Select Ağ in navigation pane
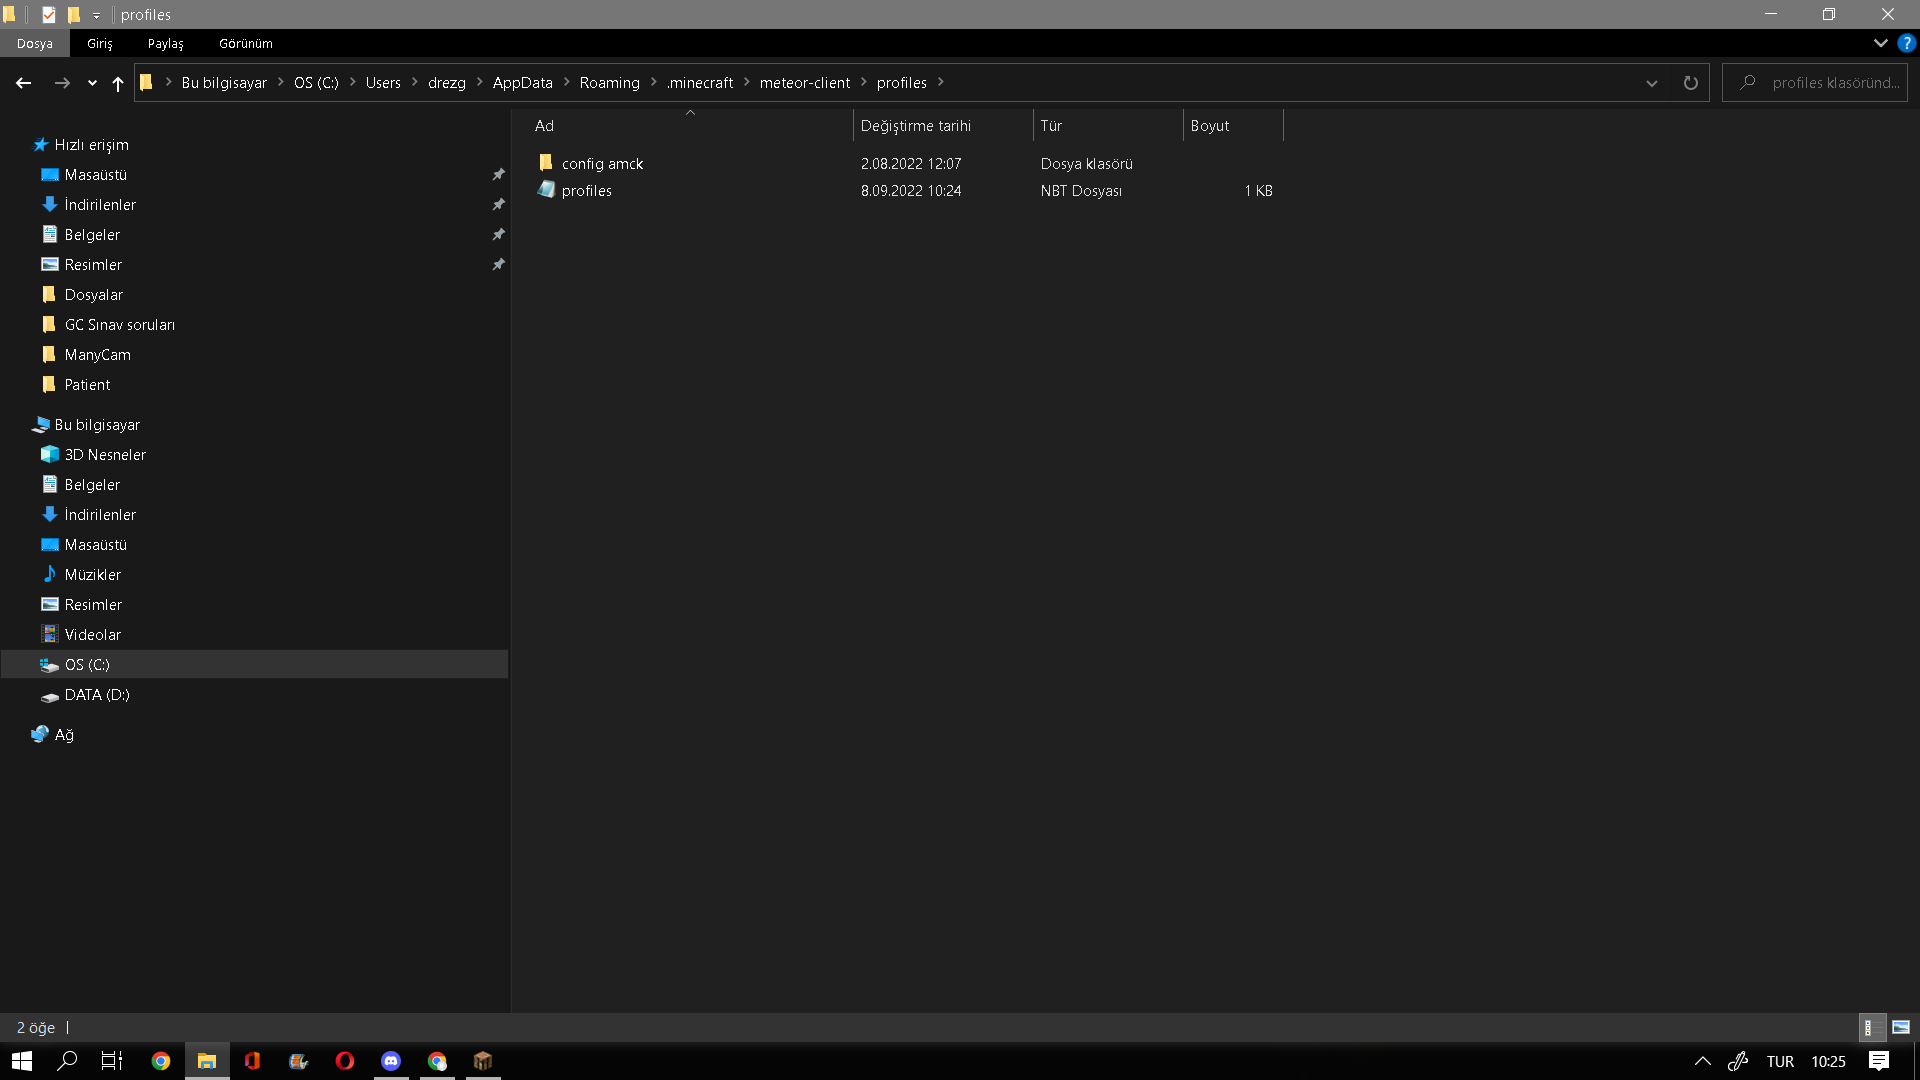 coord(64,735)
